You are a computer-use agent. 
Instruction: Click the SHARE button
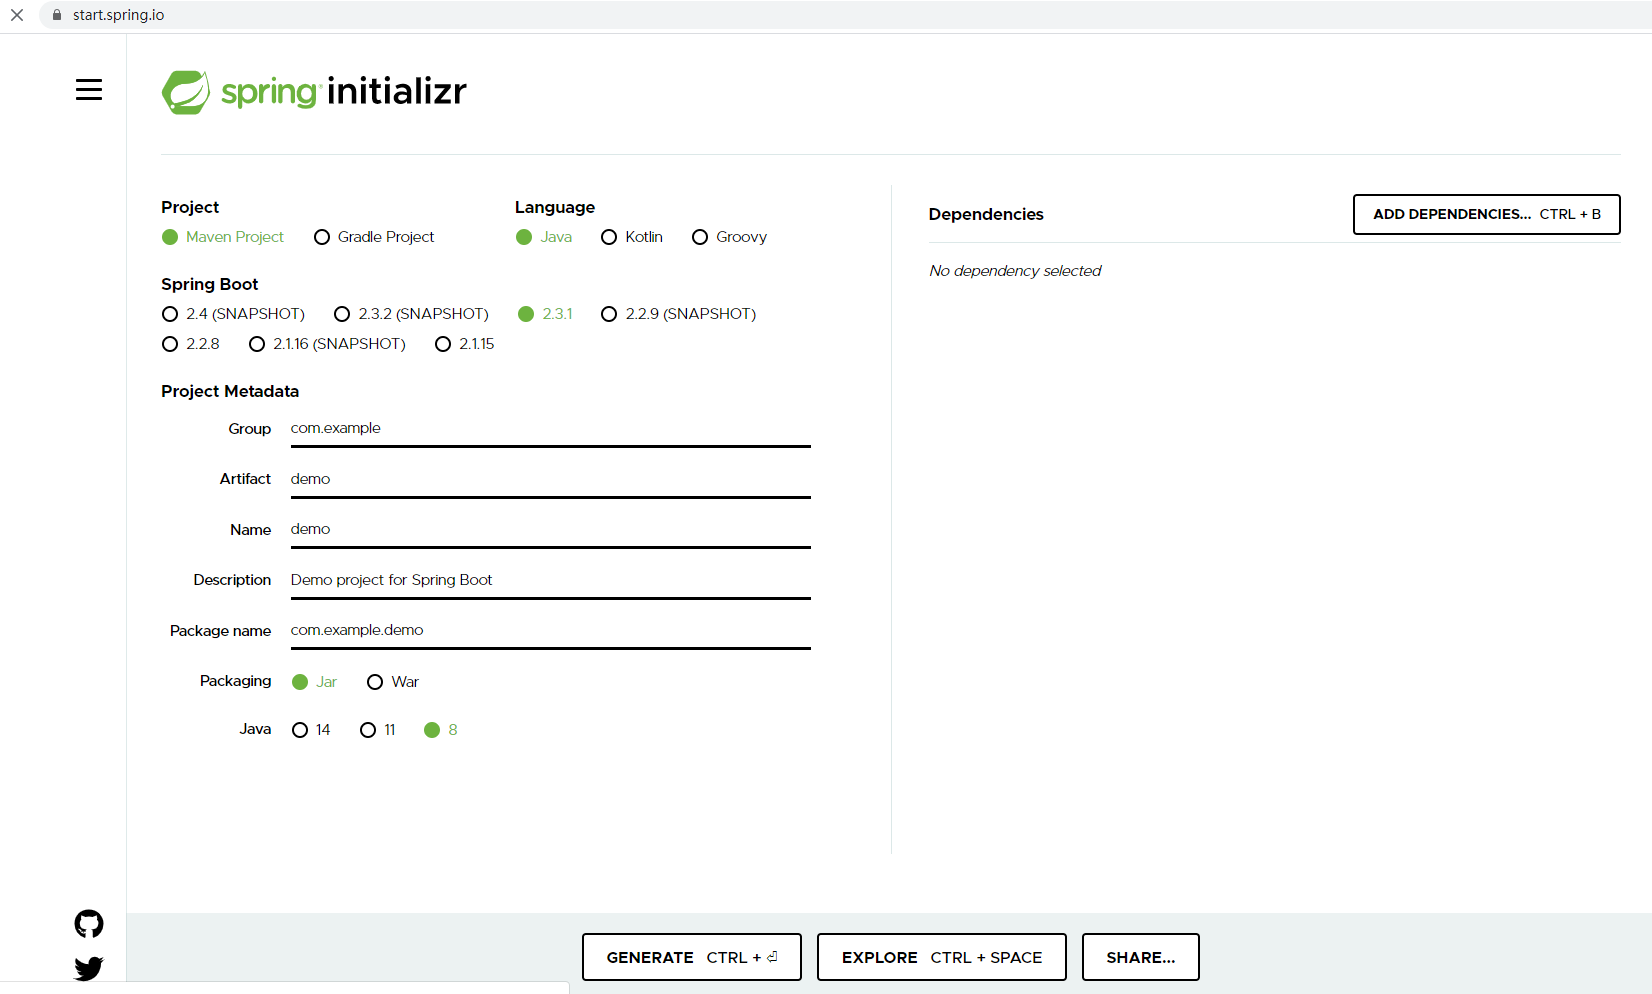click(1140, 957)
